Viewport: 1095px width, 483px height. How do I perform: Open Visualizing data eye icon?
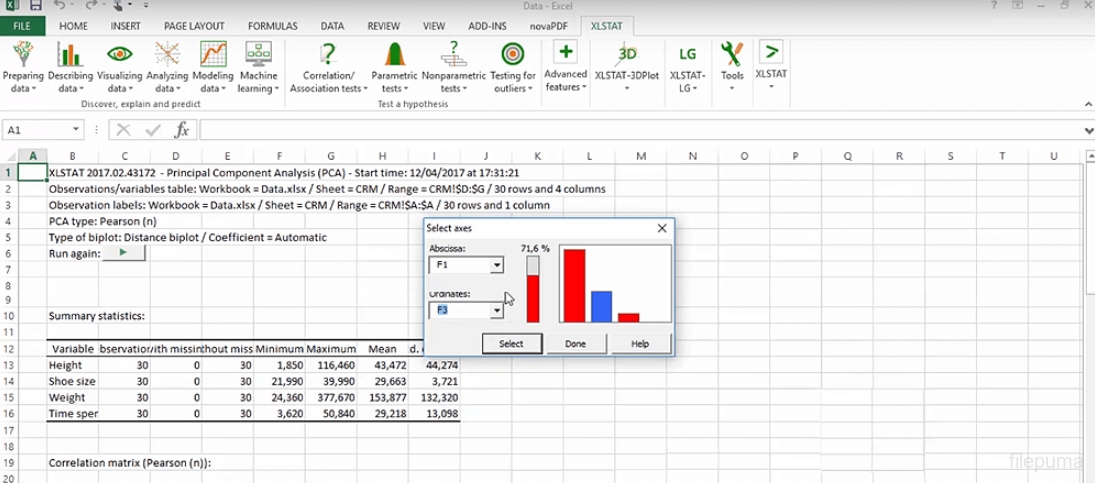[119, 54]
